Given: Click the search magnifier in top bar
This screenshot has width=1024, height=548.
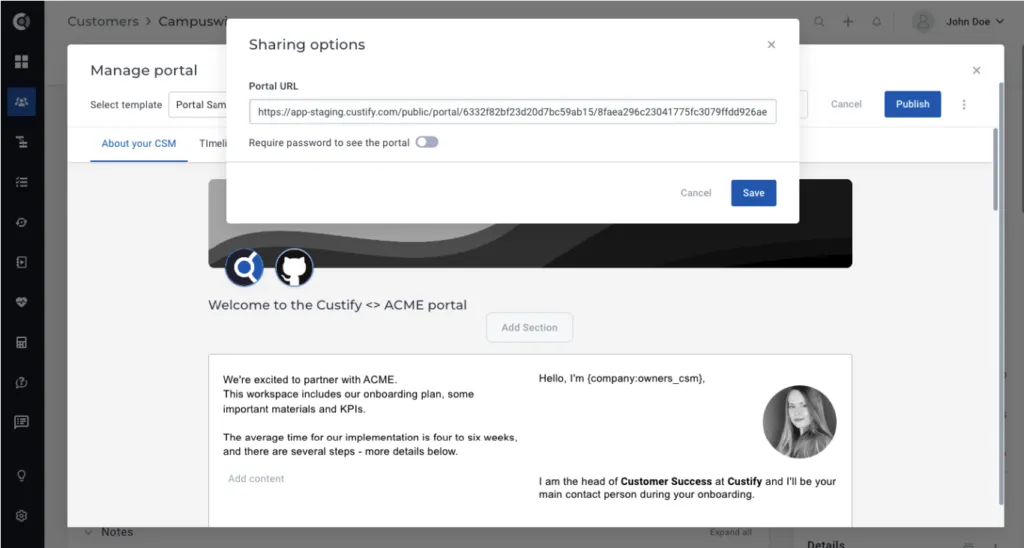Looking at the screenshot, I should click(x=819, y=22).
